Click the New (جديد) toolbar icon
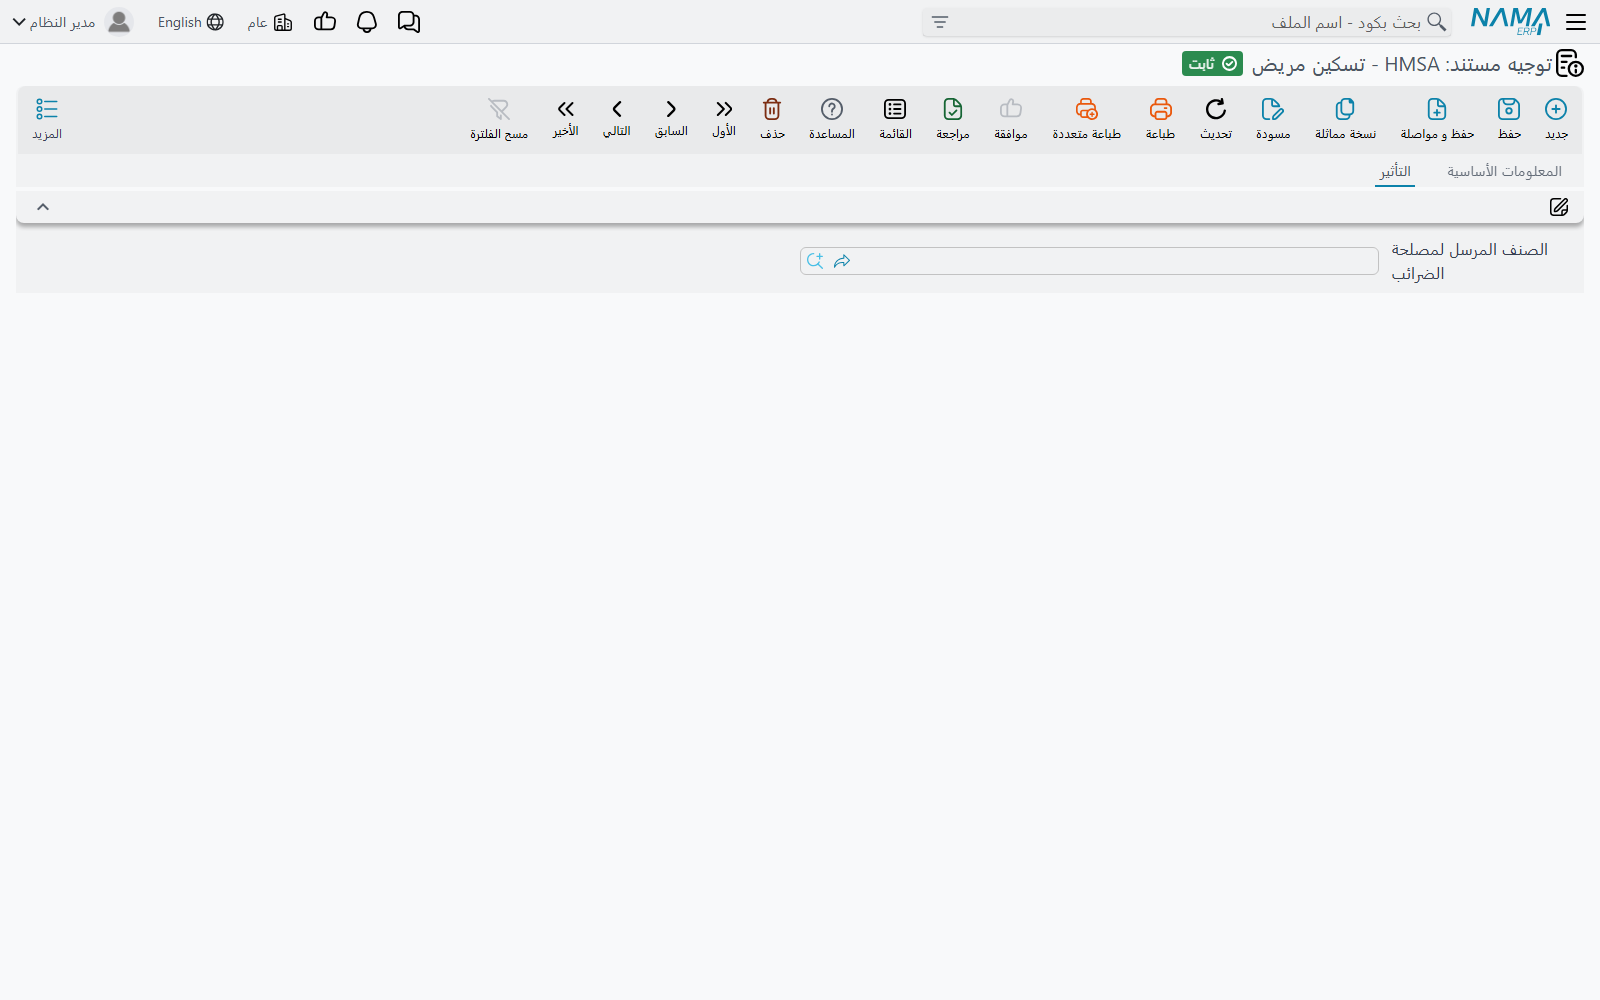 point(1556,118)
